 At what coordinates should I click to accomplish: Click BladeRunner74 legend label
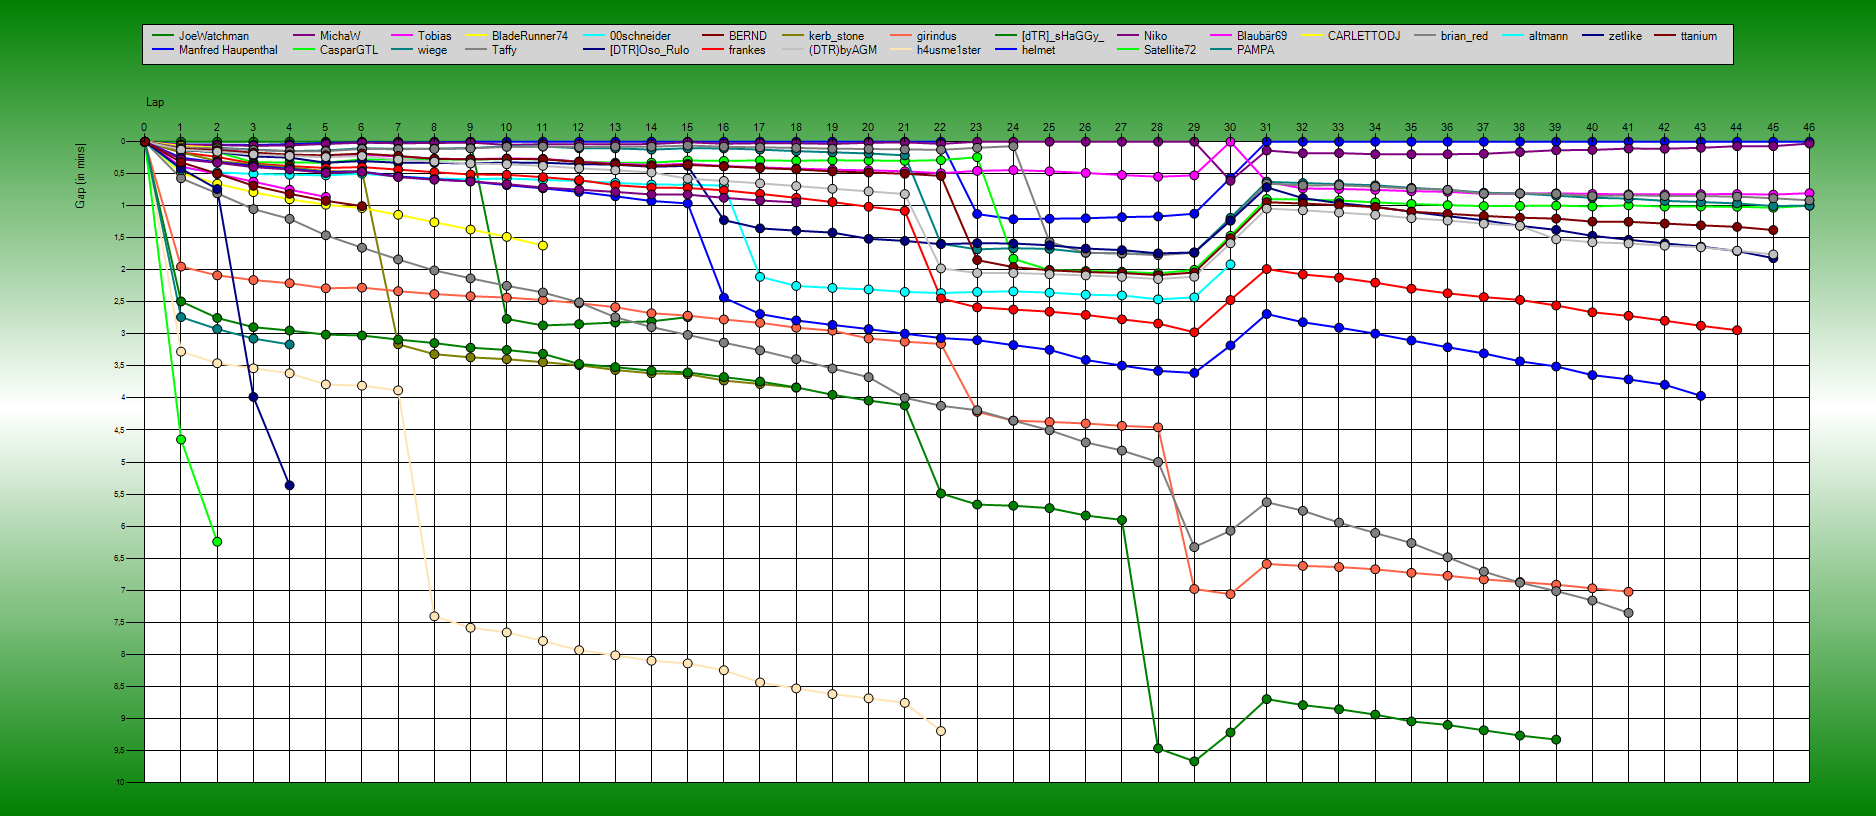coord(530,36)
